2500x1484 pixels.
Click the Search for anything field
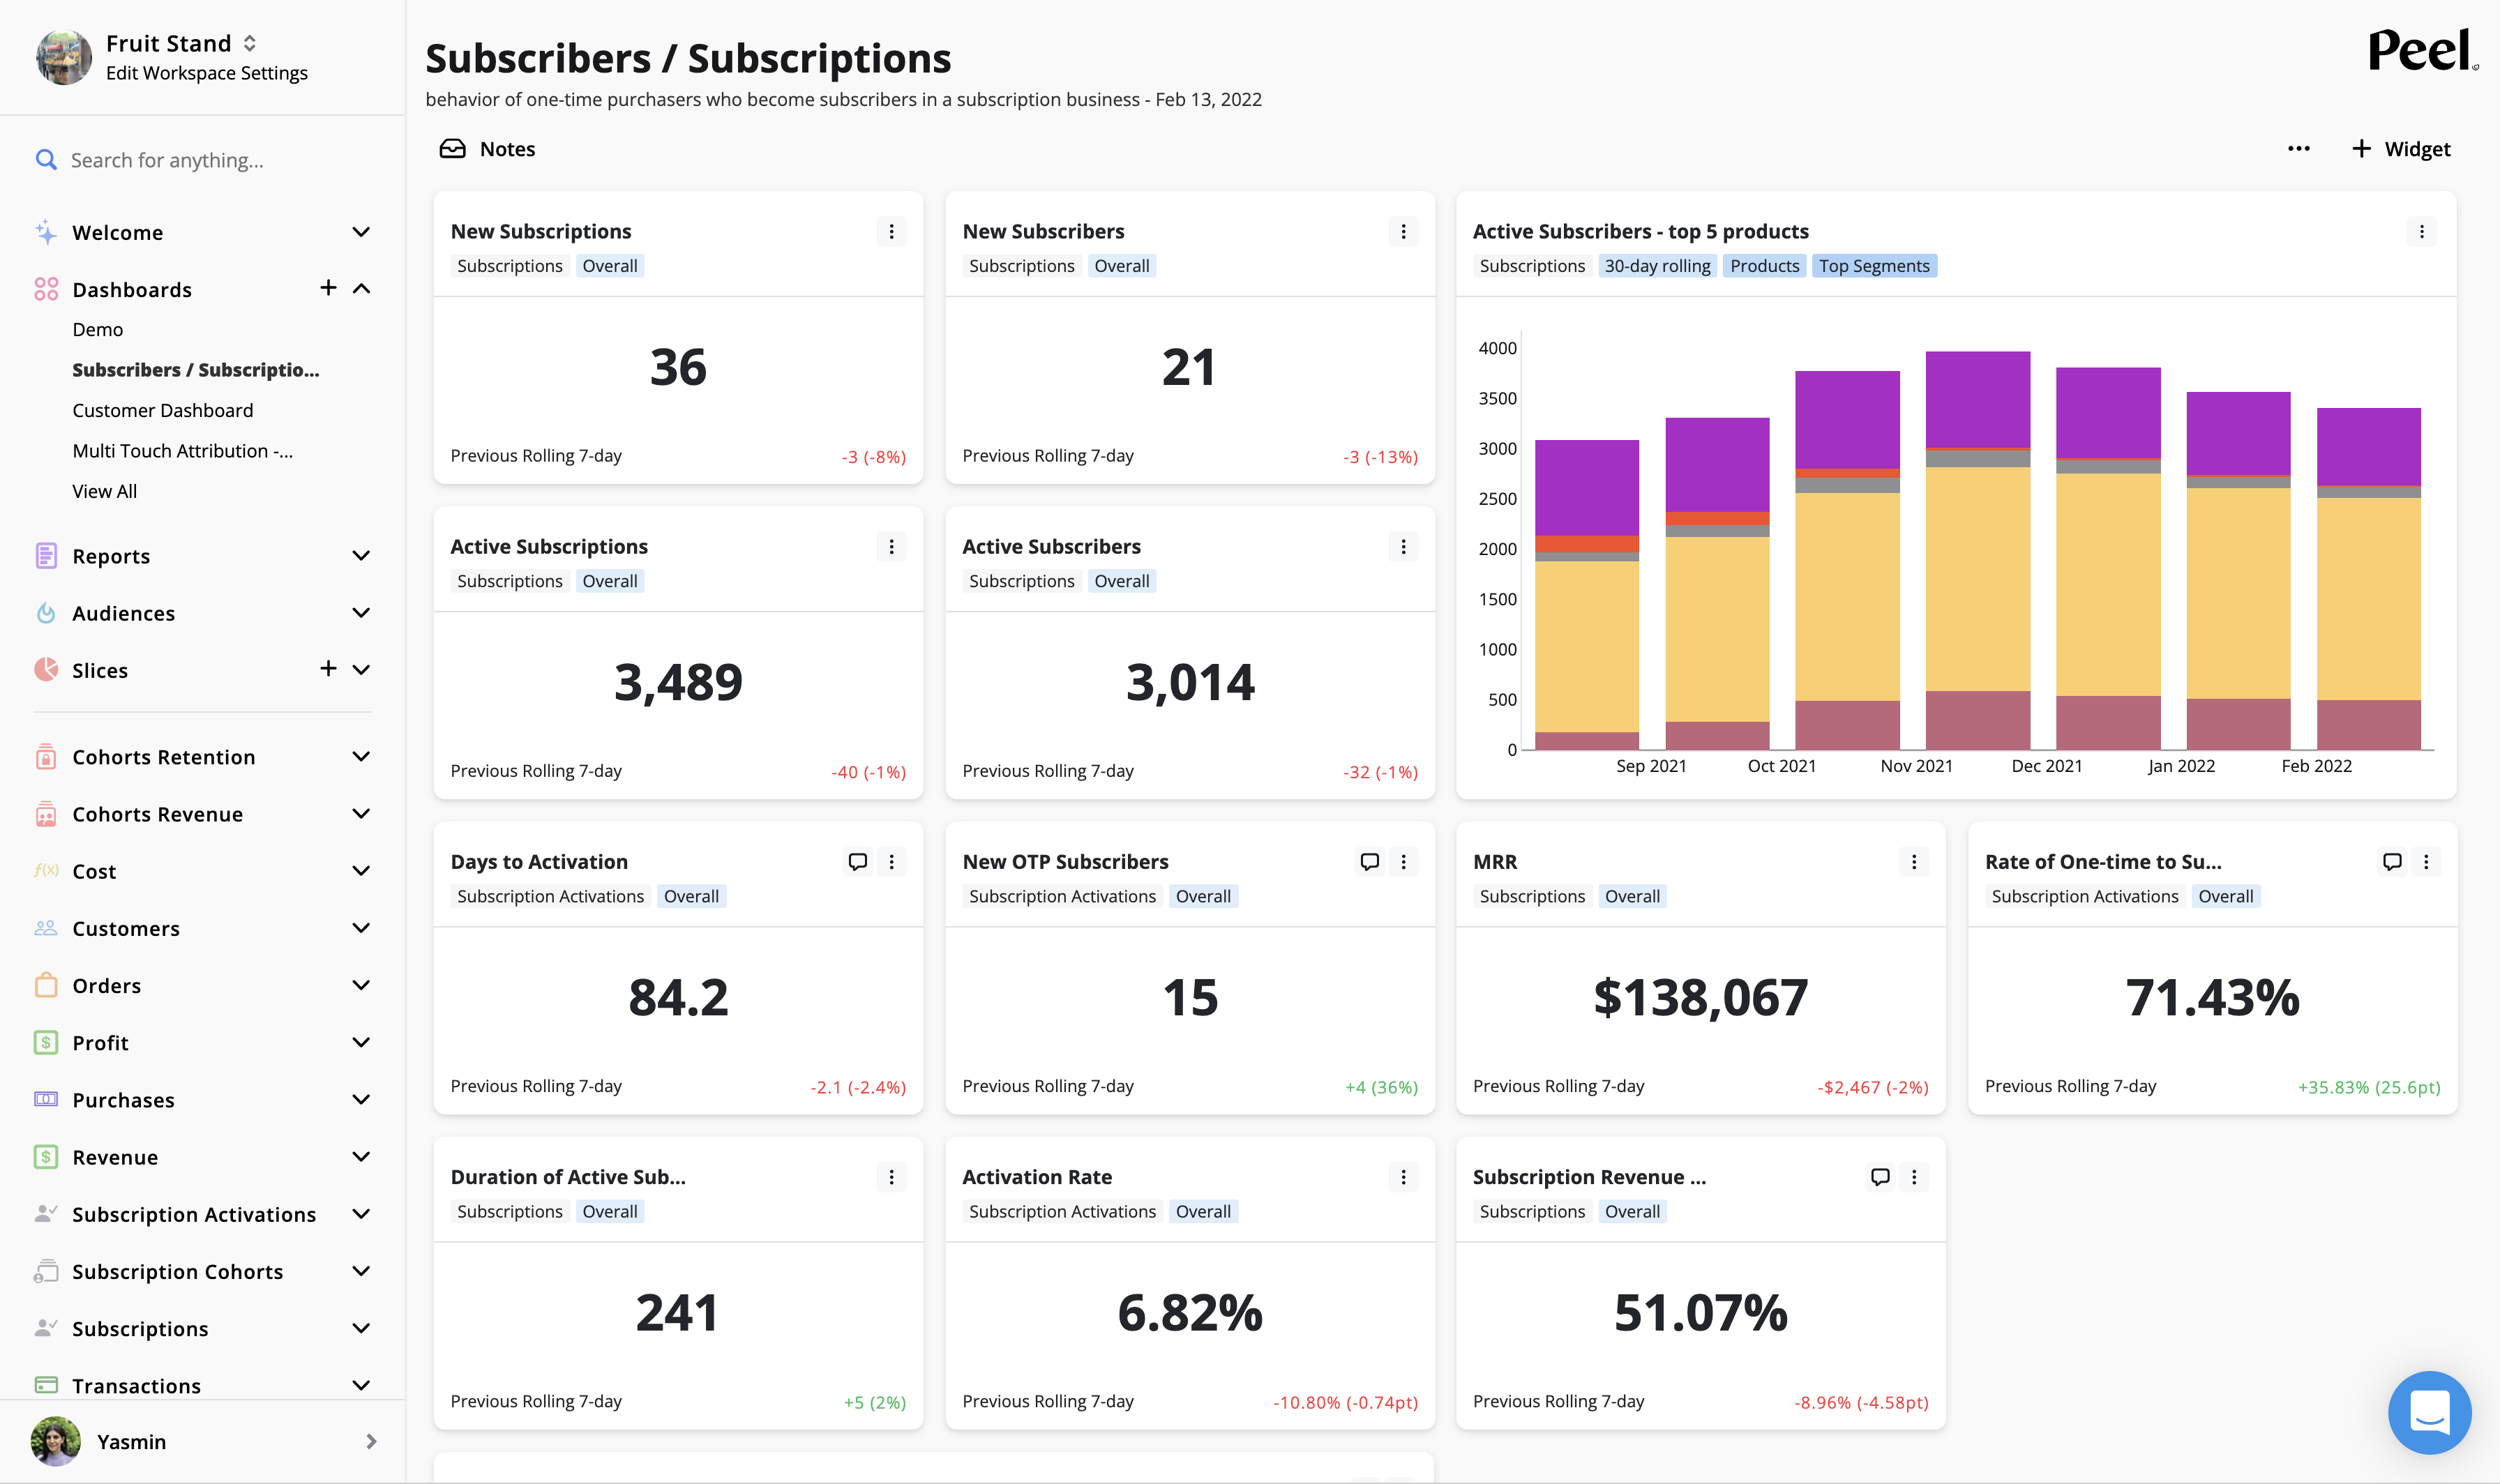click(x=167, y=160)
